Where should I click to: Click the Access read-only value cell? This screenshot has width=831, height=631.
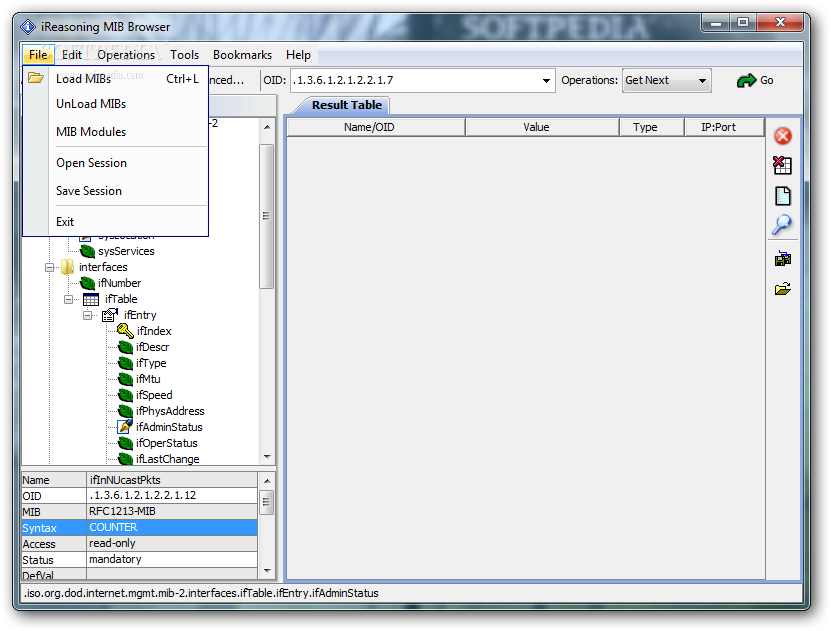[x=172, y=544]
